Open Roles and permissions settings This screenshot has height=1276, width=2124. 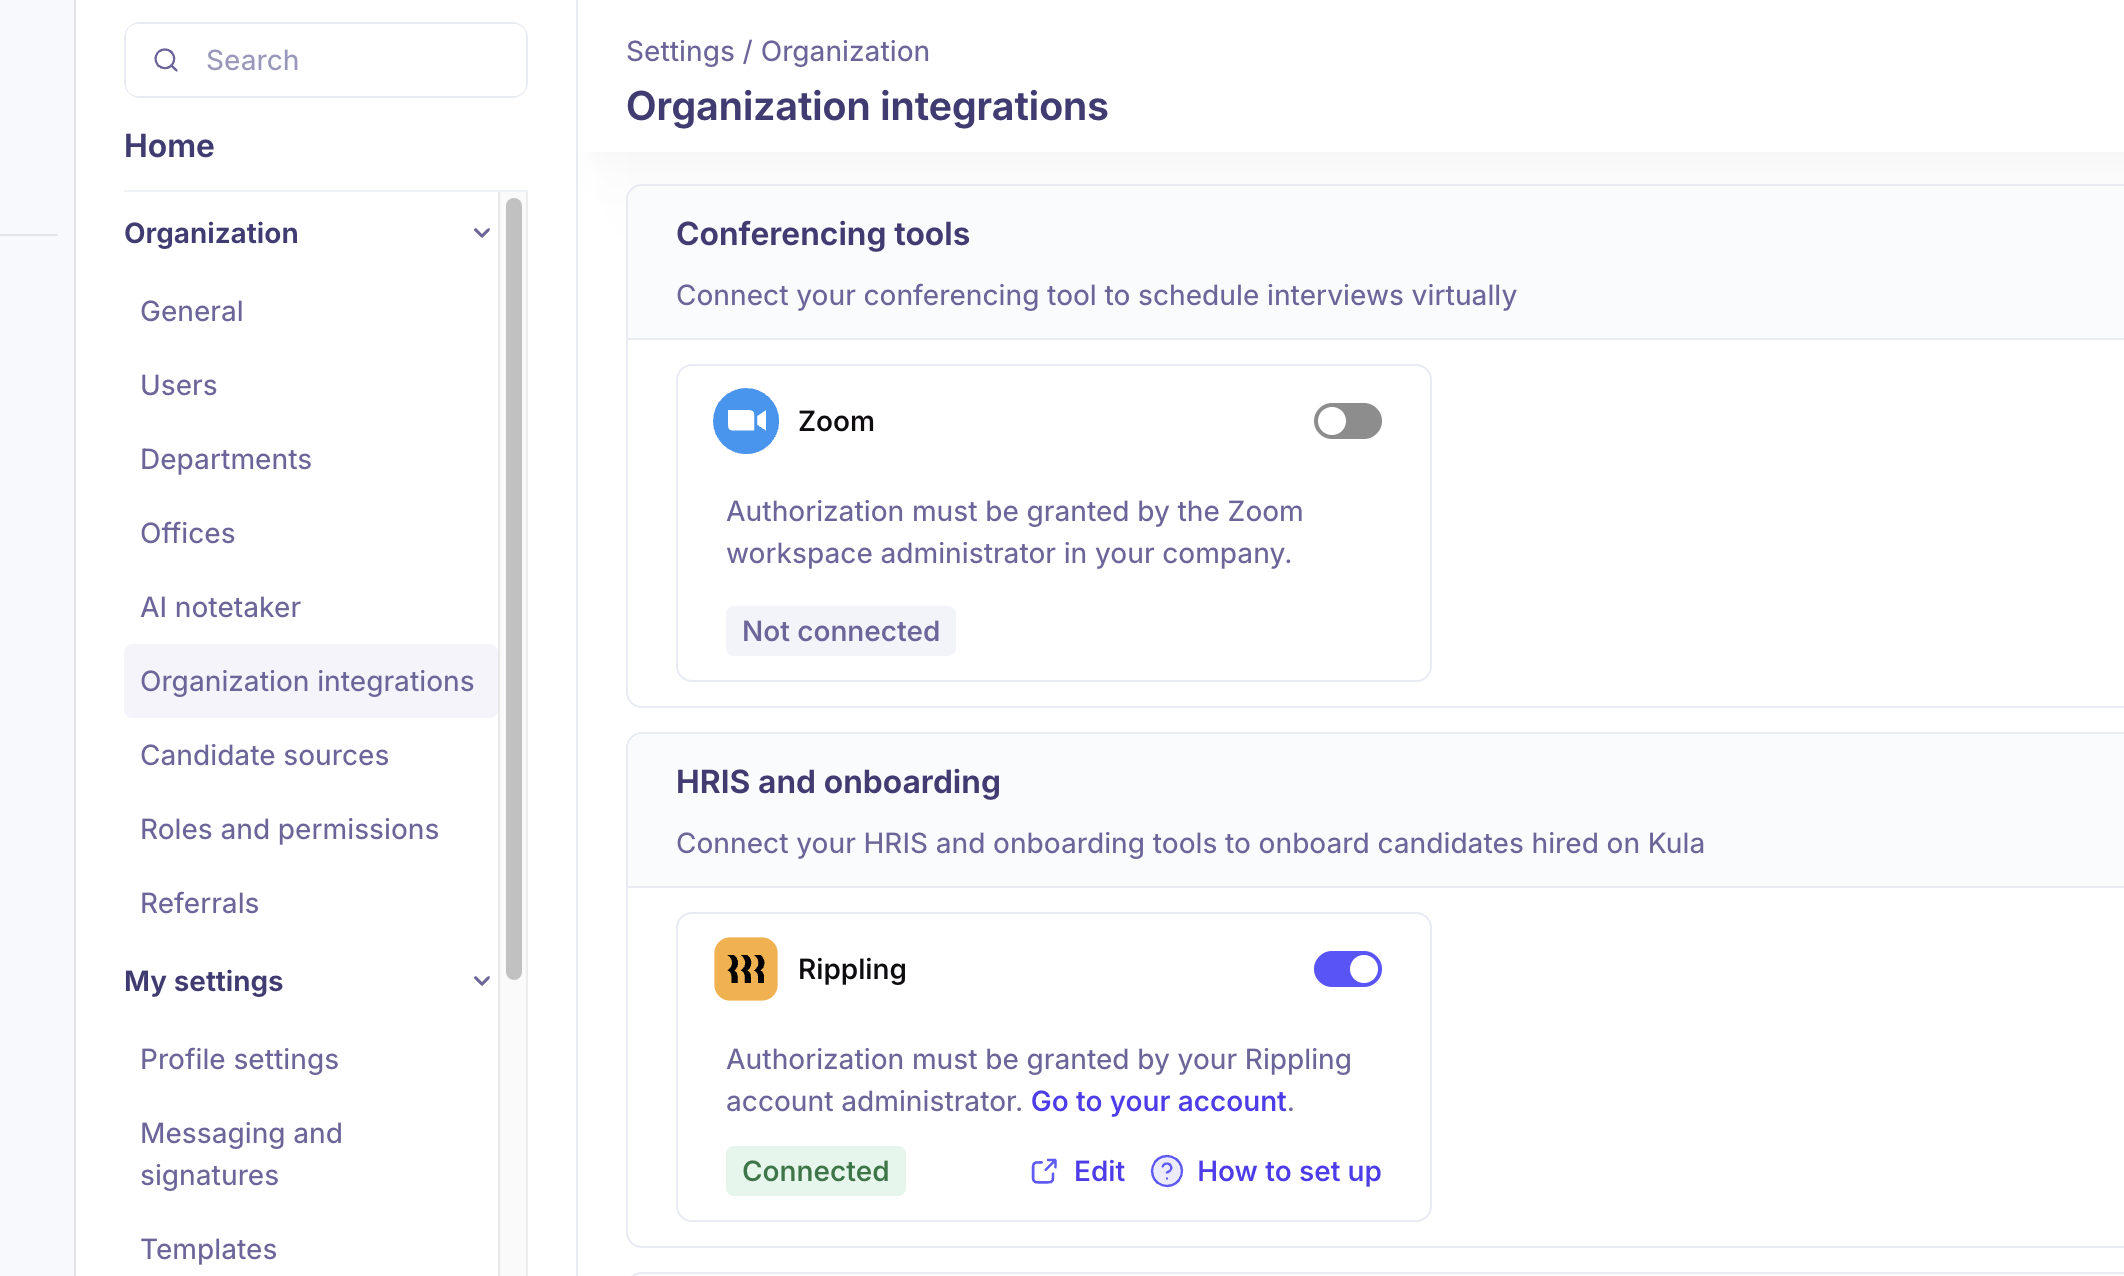pyautogui.click(x=289, y=829)
